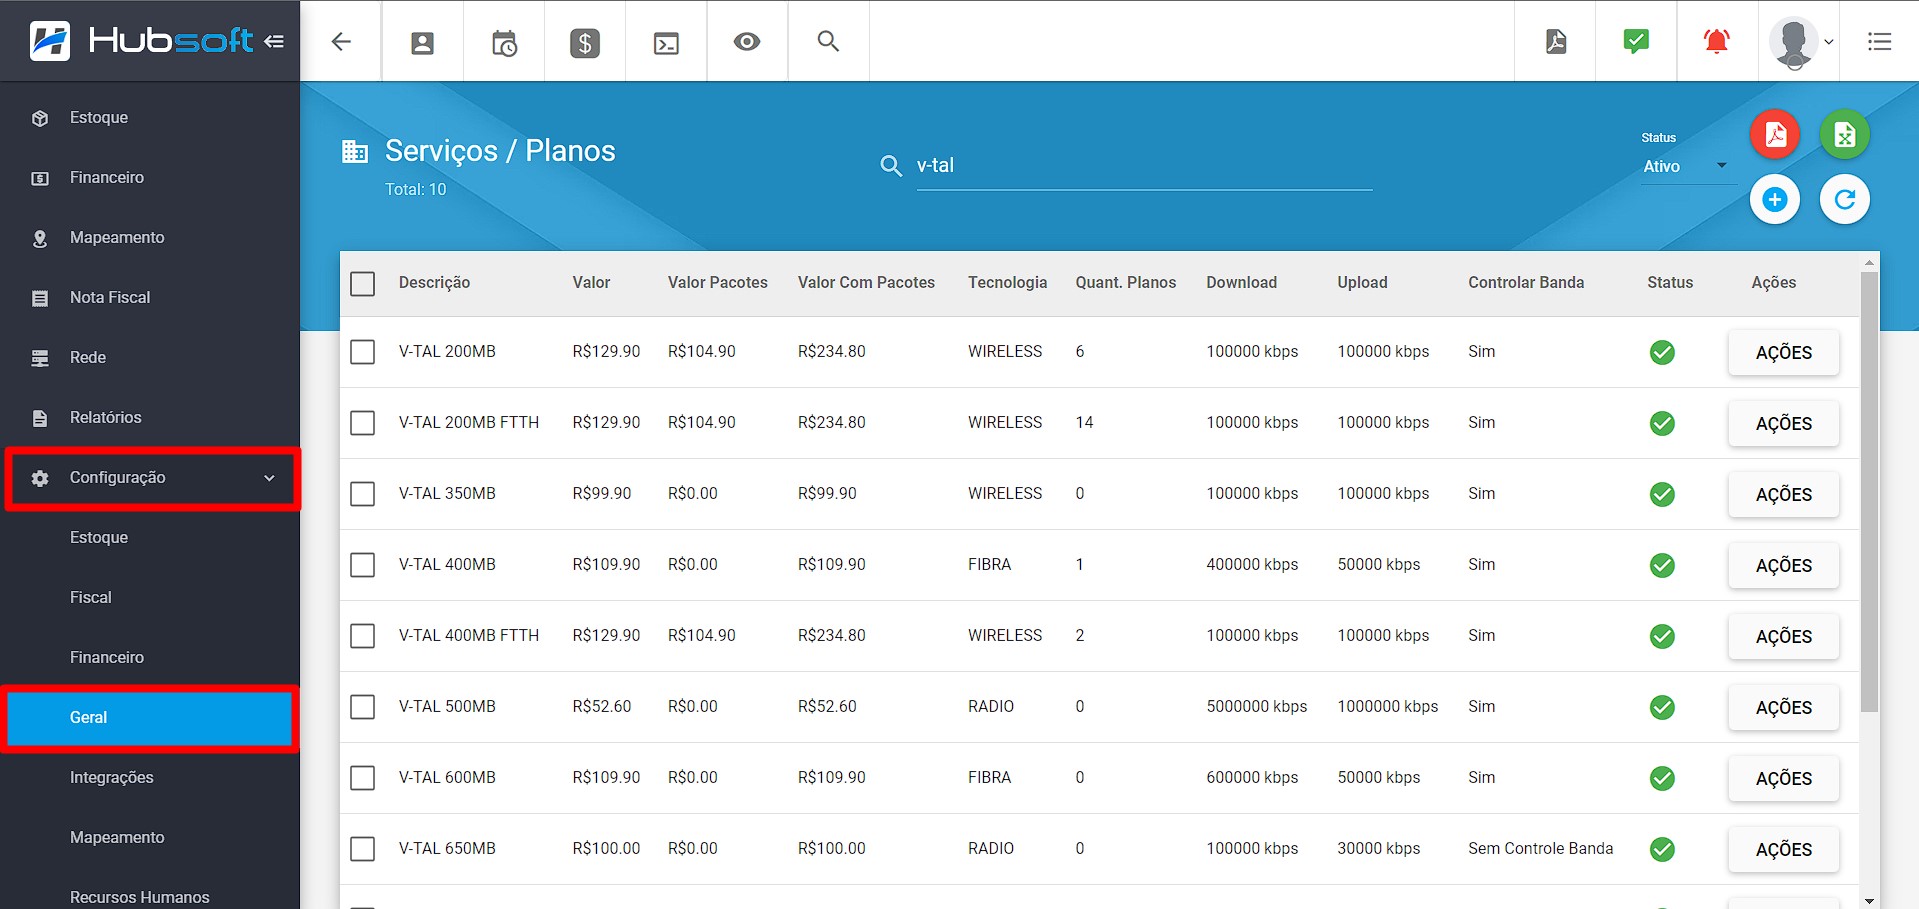
Task: Open the terminal console icon in toolbar
Action: [x=666, y=42]
